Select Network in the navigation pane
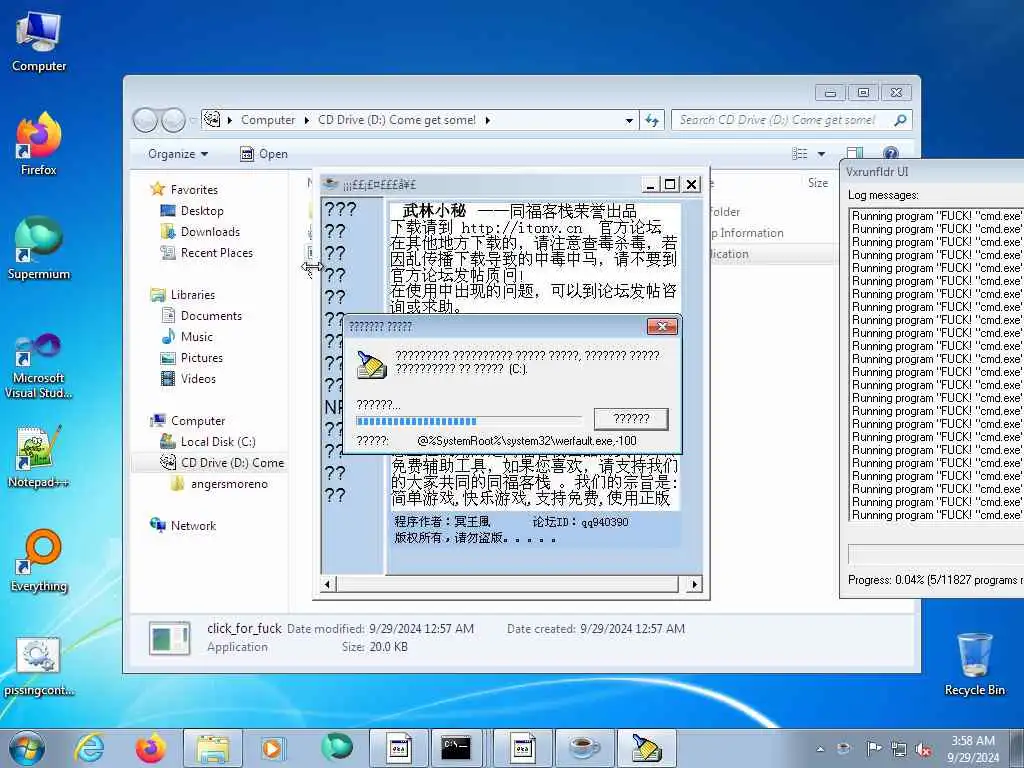 click(193, 526)
